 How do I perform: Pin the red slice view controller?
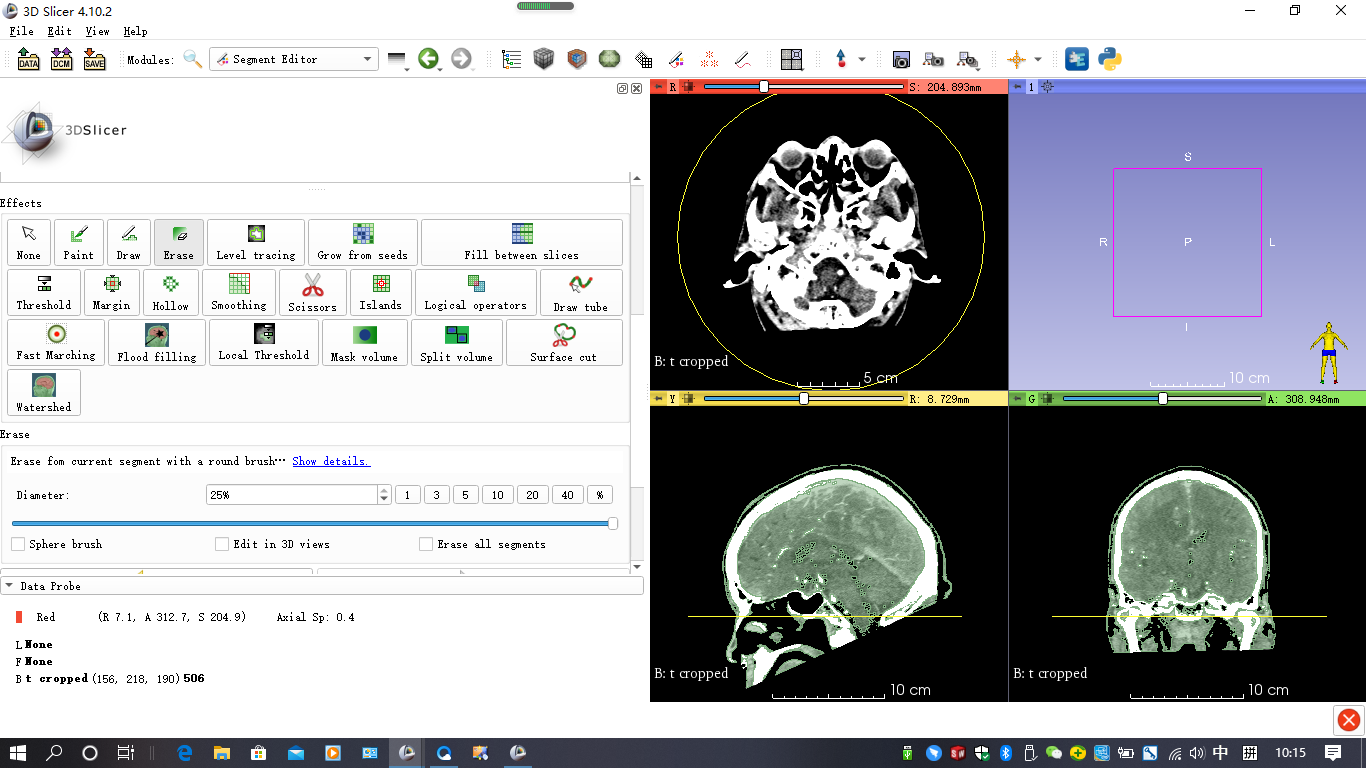[x=658, y=87]
